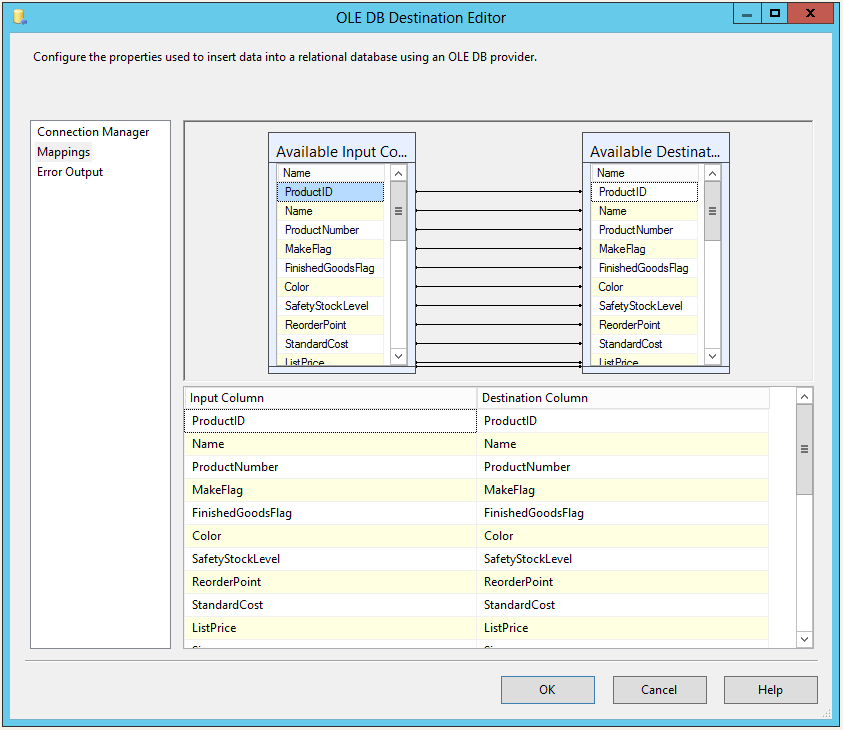
Task: Select ProductID in Available Input Columns
Action: (x=322, y=191)
